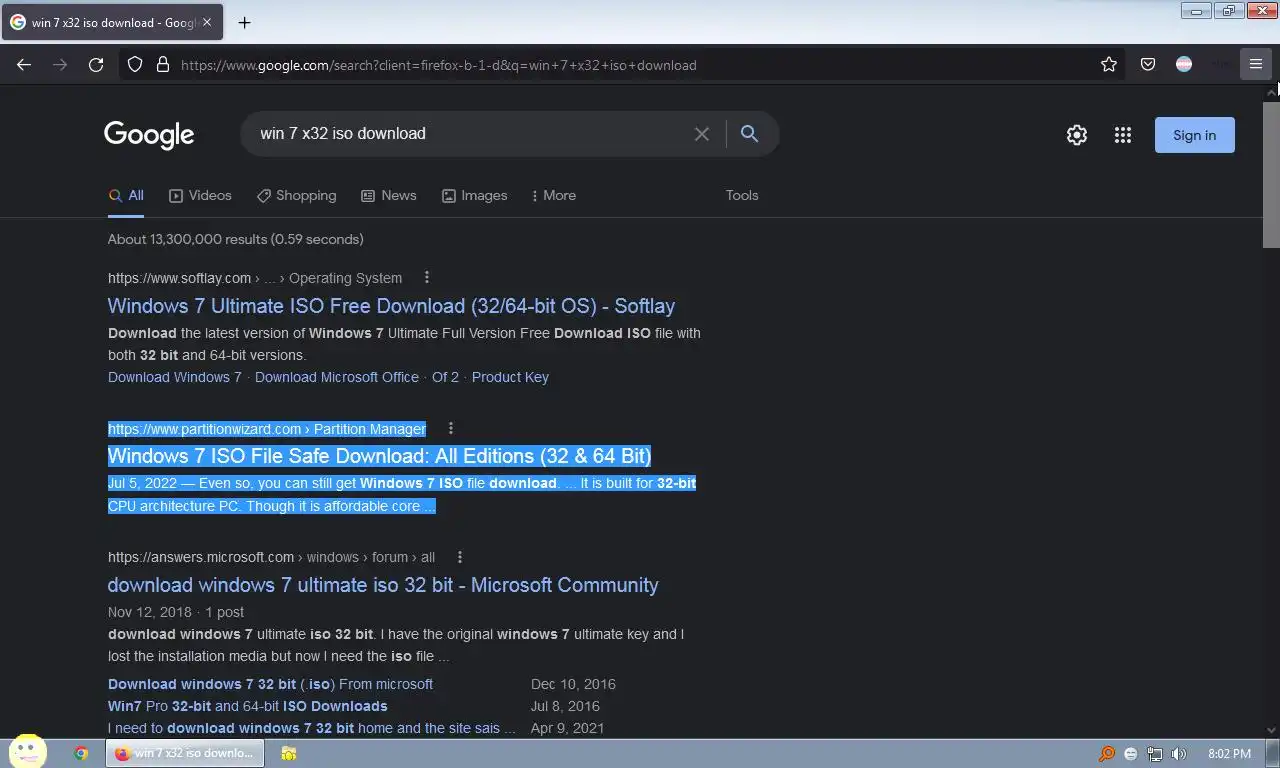The image size is (1280, 768).
Task: Click the Google search query box
Action: pyautogui.click(x=470, y=134)
